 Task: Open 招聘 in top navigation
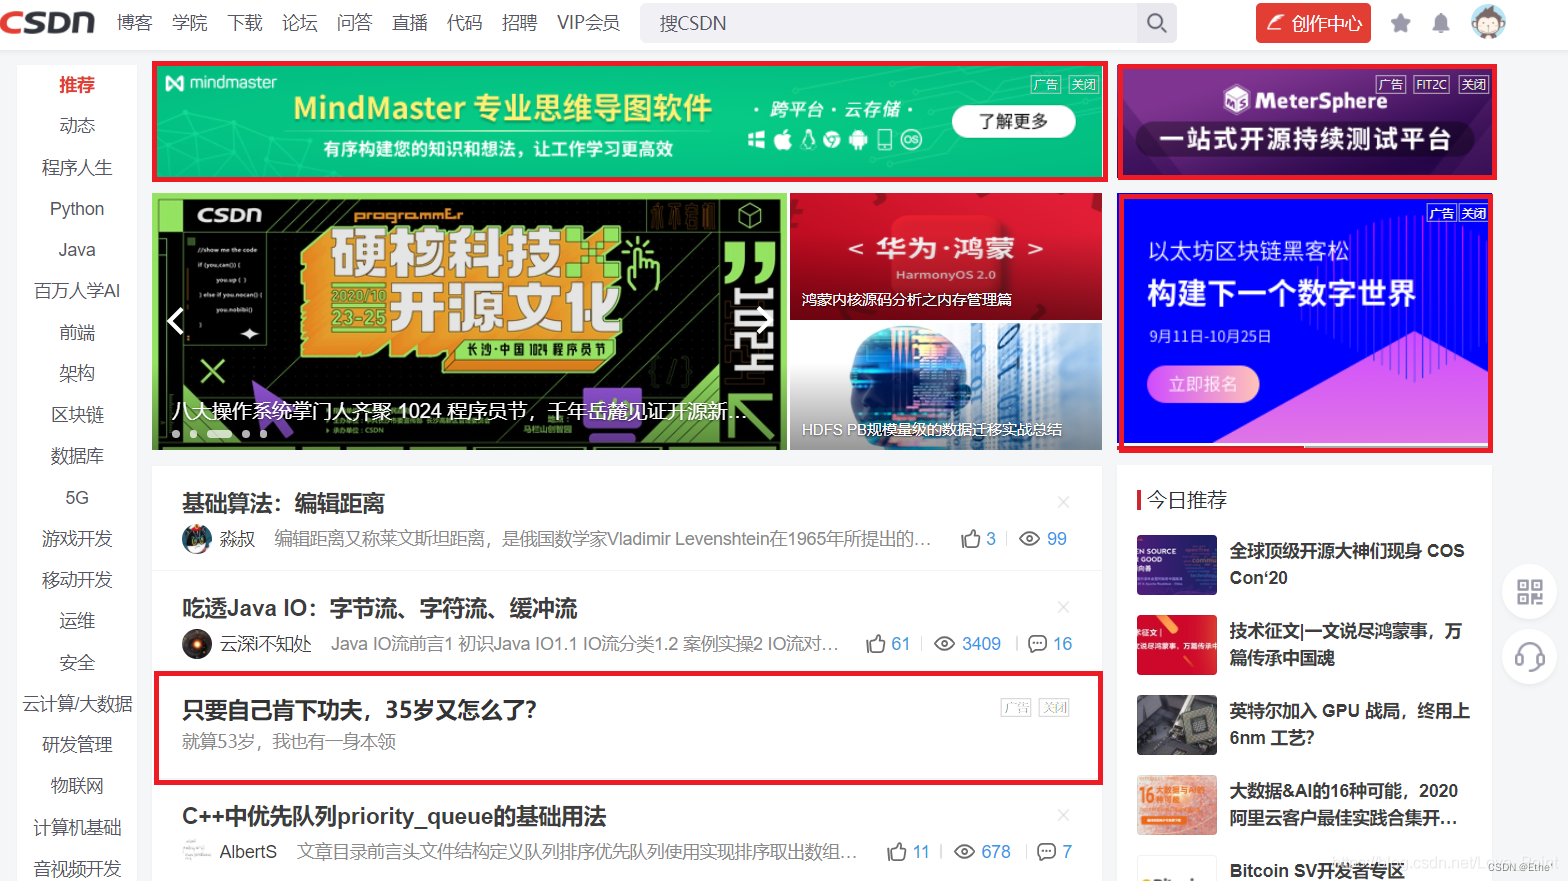520,22
